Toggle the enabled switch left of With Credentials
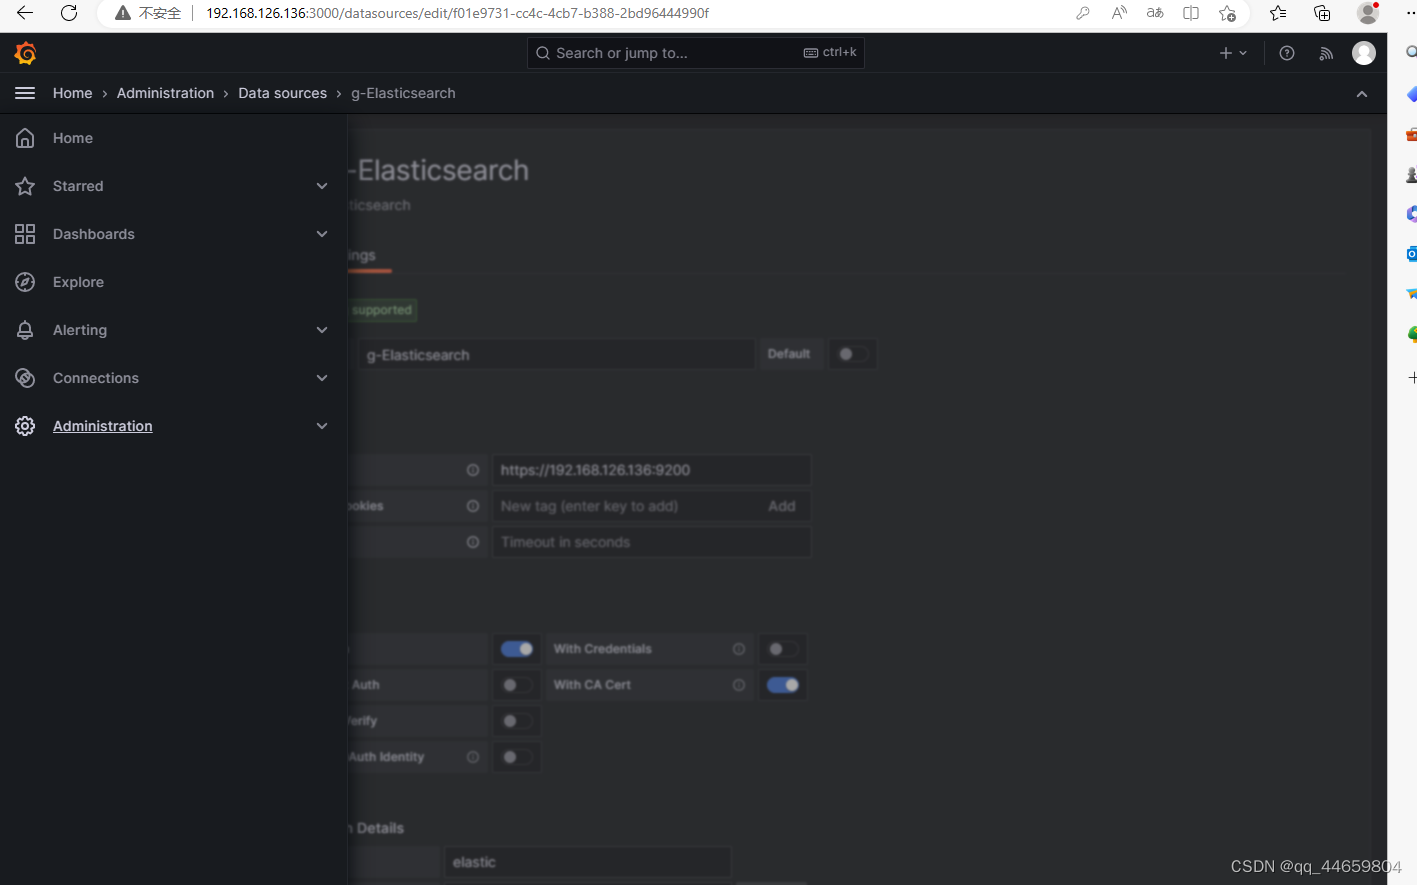1417x885 pixels. 517,649
